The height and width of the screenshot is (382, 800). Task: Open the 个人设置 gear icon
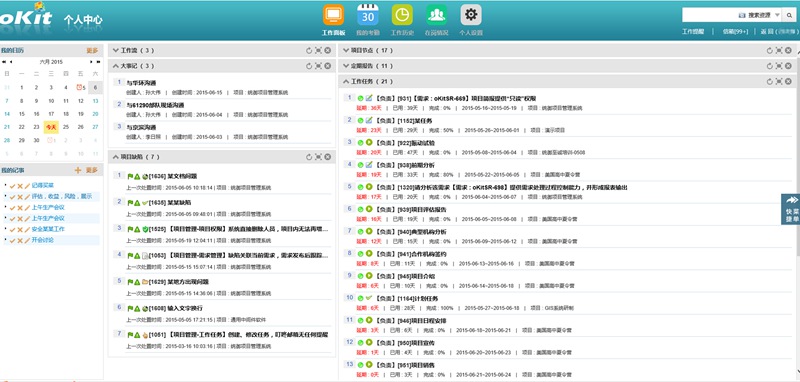(x=471, y=15)
